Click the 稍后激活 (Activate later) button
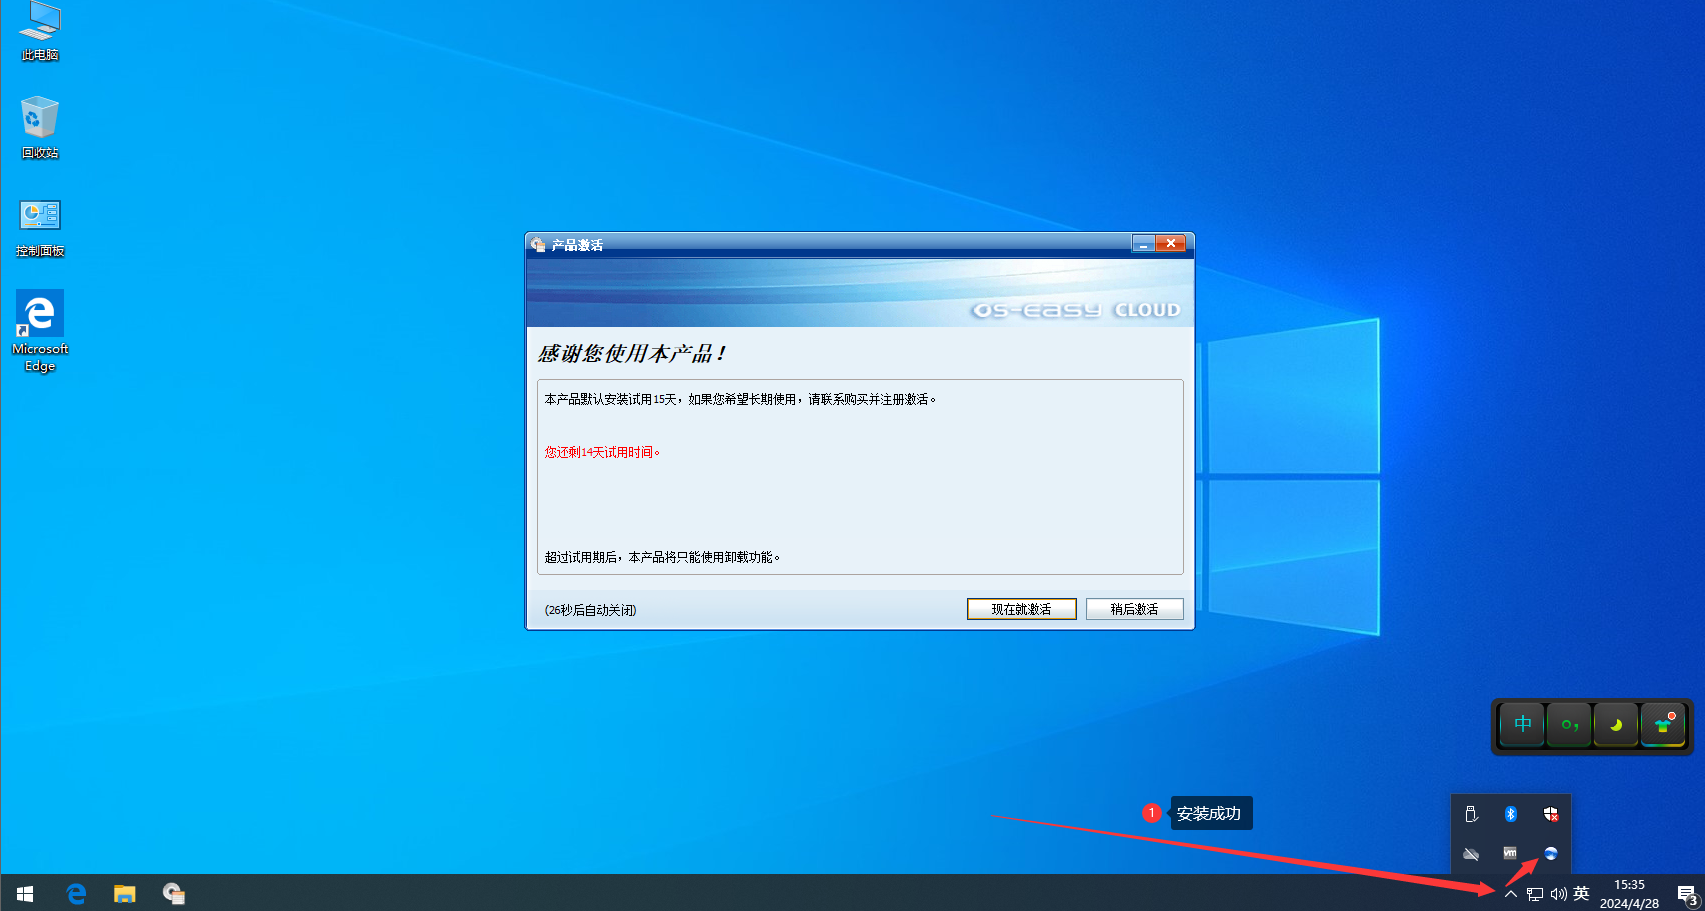This screenshot has height=911, width=1705. point(1134,609)
